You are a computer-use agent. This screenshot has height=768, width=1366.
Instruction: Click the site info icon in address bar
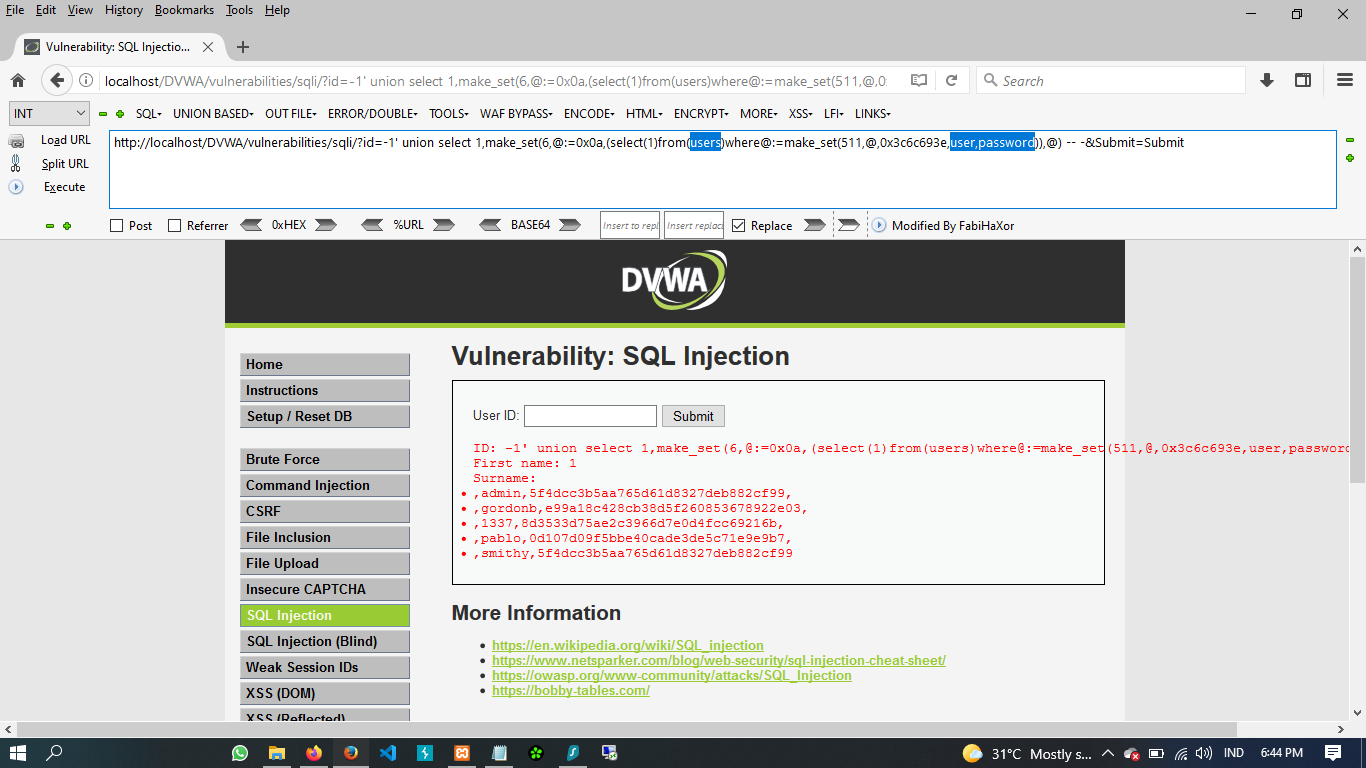point(87,81)
